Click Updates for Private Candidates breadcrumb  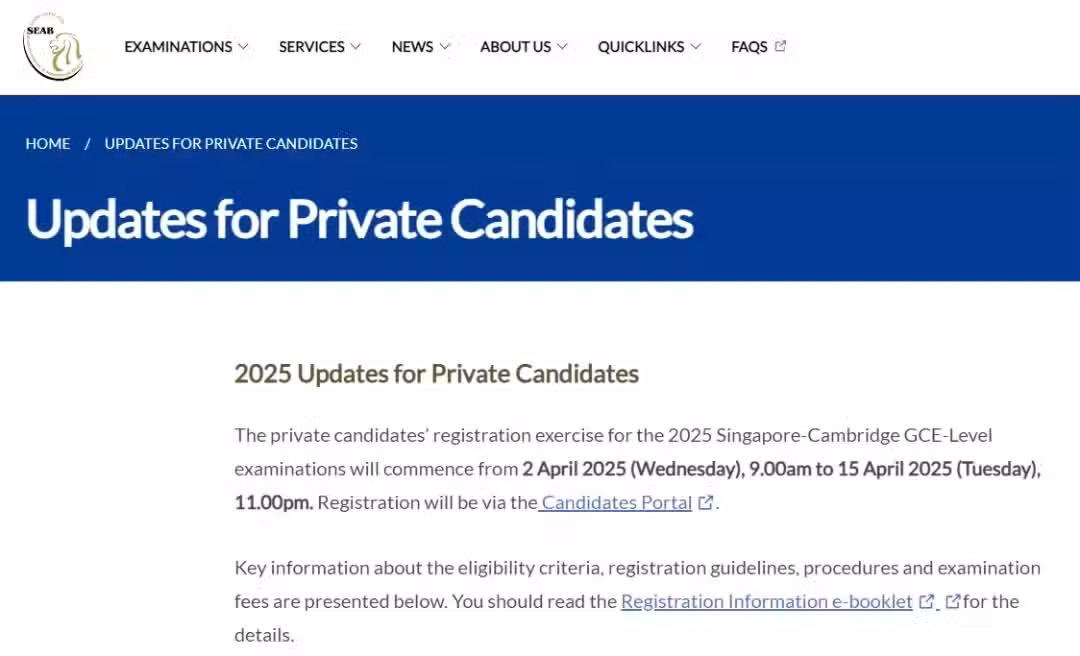point(231,143)
